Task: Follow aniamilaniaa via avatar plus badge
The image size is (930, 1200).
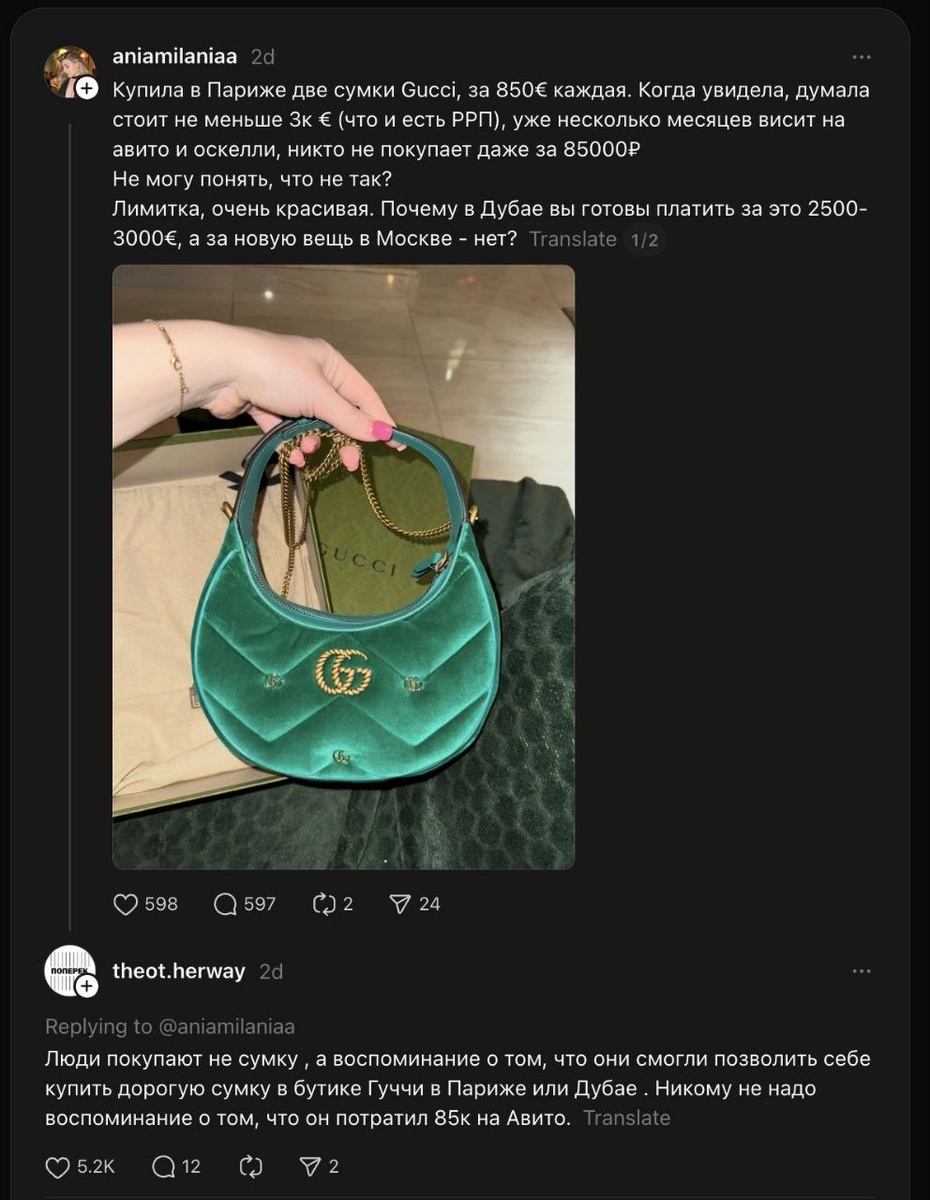Action: point(87,88)
